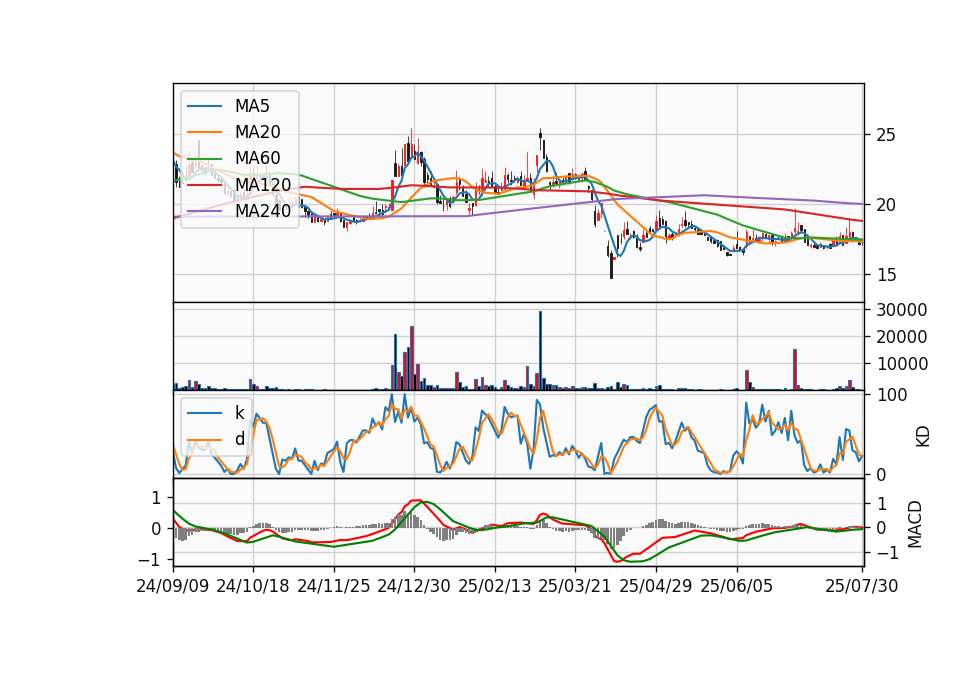The height and width of the screenshot is (690, 960).
Task: Click the KD axis title
Action: [923, 436]
